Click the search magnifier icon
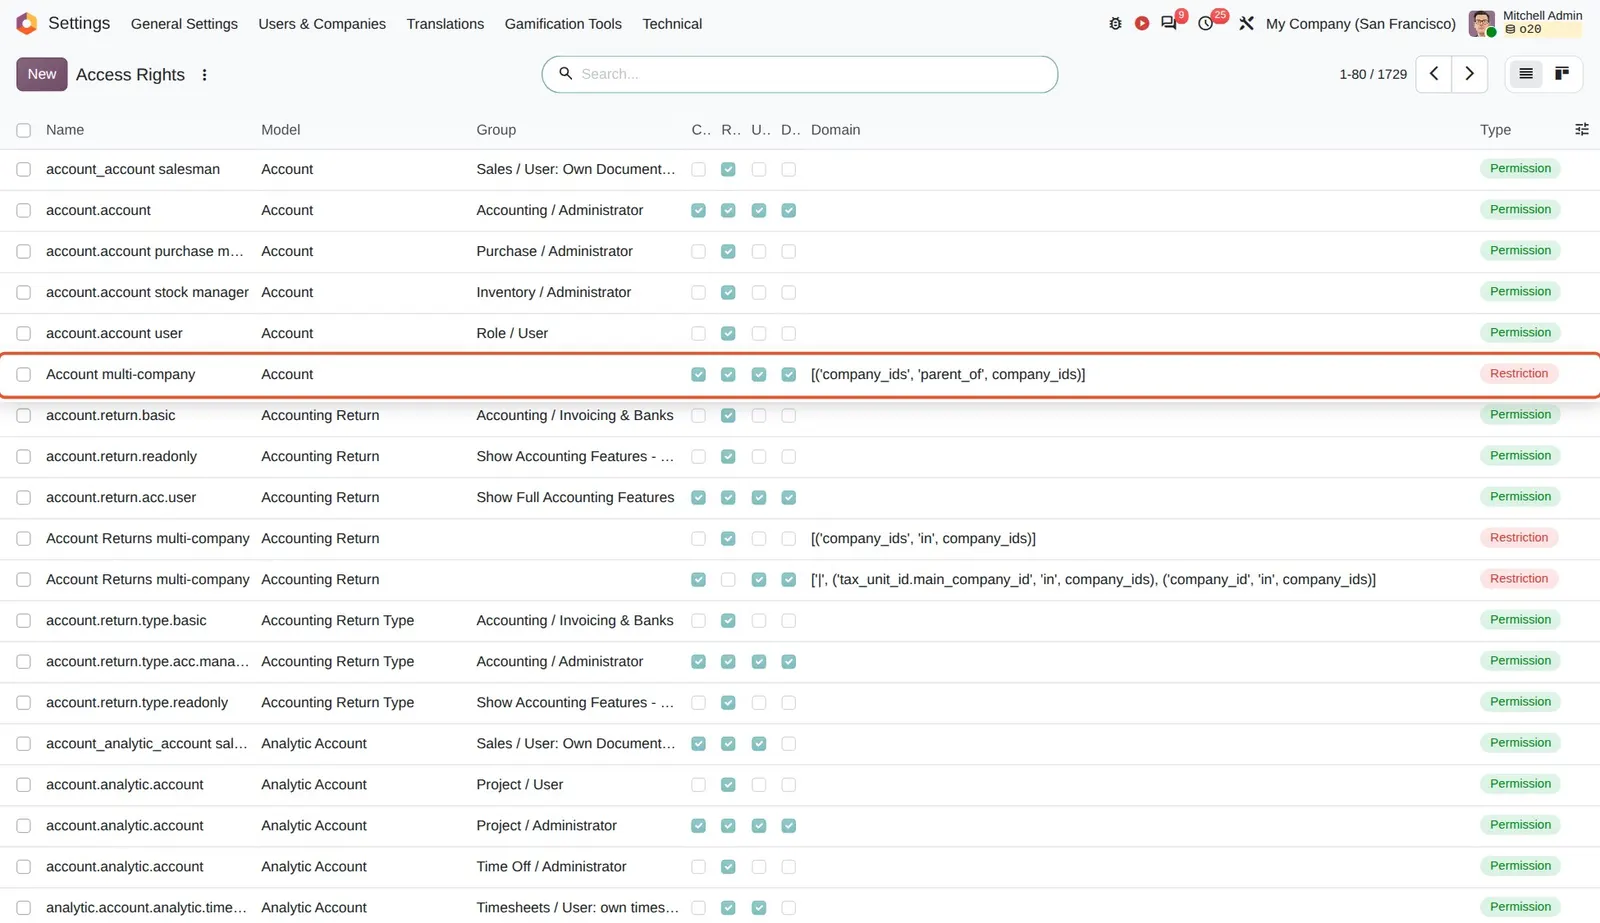The width and height of the screenshot is (1600, 923). click(565, 74)
